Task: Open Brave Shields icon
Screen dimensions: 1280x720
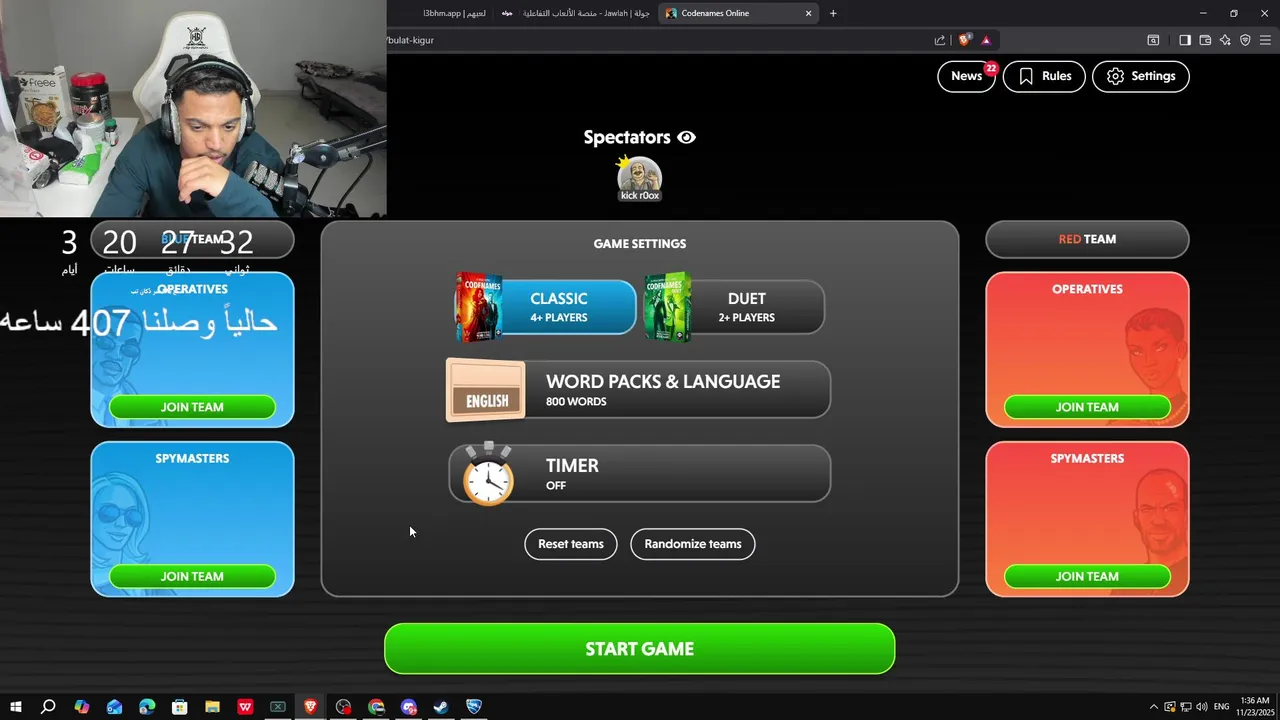Action: (x=964, y=40)
